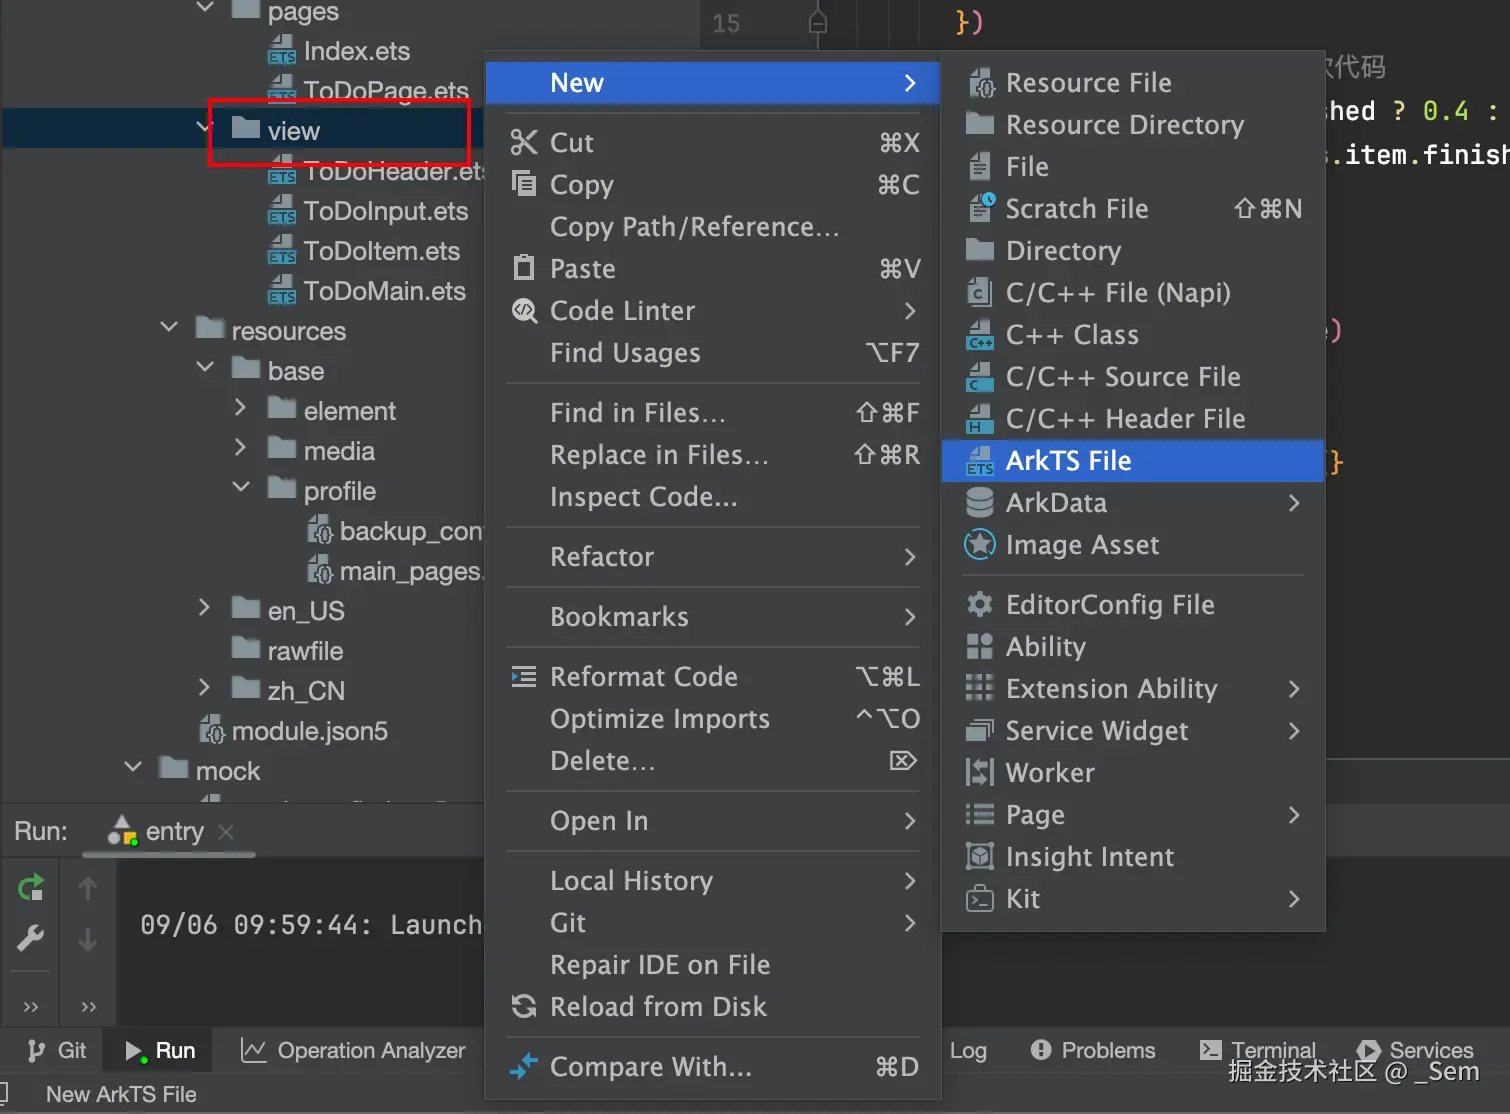Image resolution: width=1510 pixels, height=1114 pixels.
Task: Close the entry run tab
Action: click(x=226, y=832)
